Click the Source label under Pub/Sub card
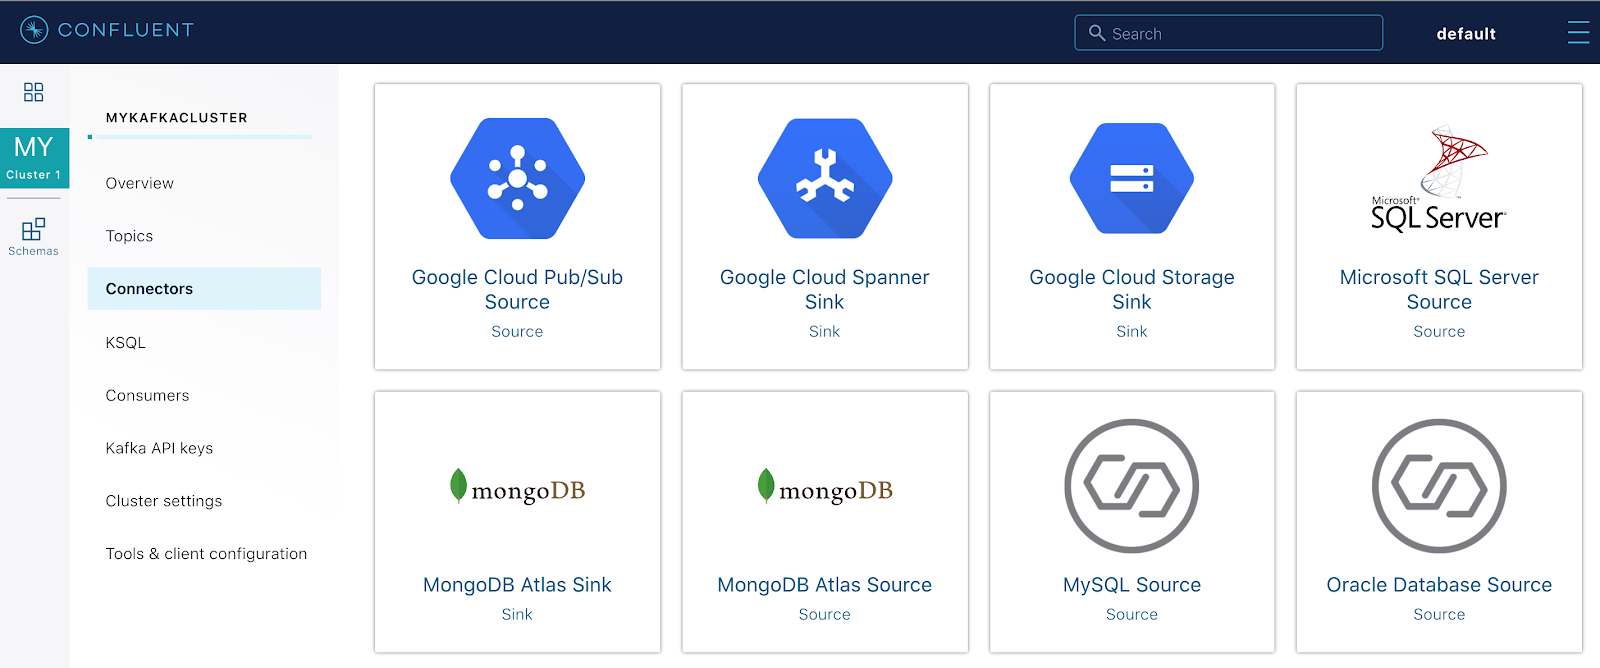The height and width of the screenshot is (668, 1600). coord(517,331)
